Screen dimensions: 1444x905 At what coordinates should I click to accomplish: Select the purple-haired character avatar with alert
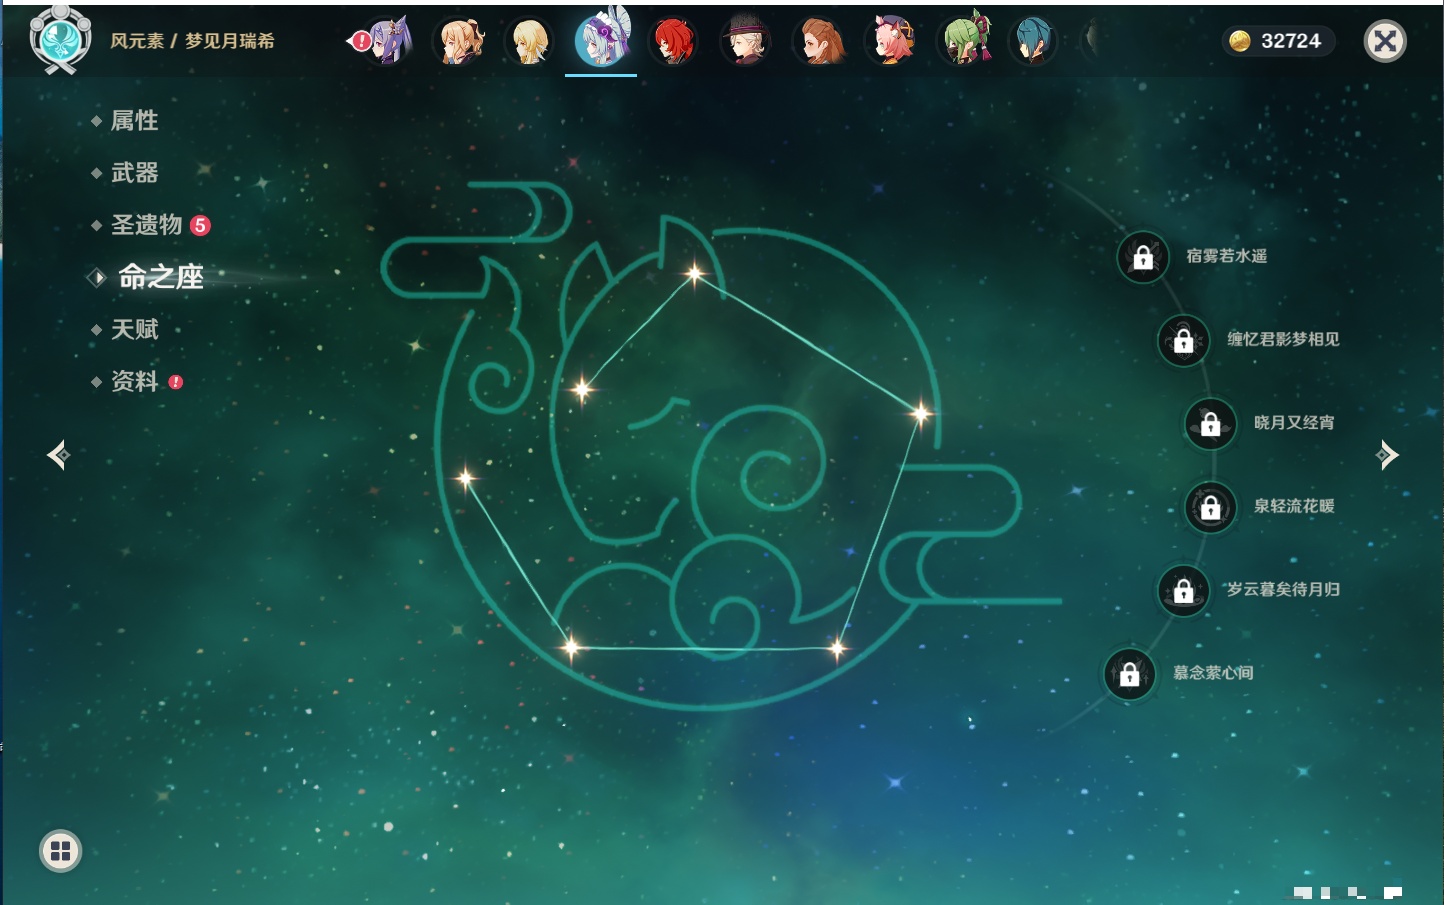pos(386,41)
